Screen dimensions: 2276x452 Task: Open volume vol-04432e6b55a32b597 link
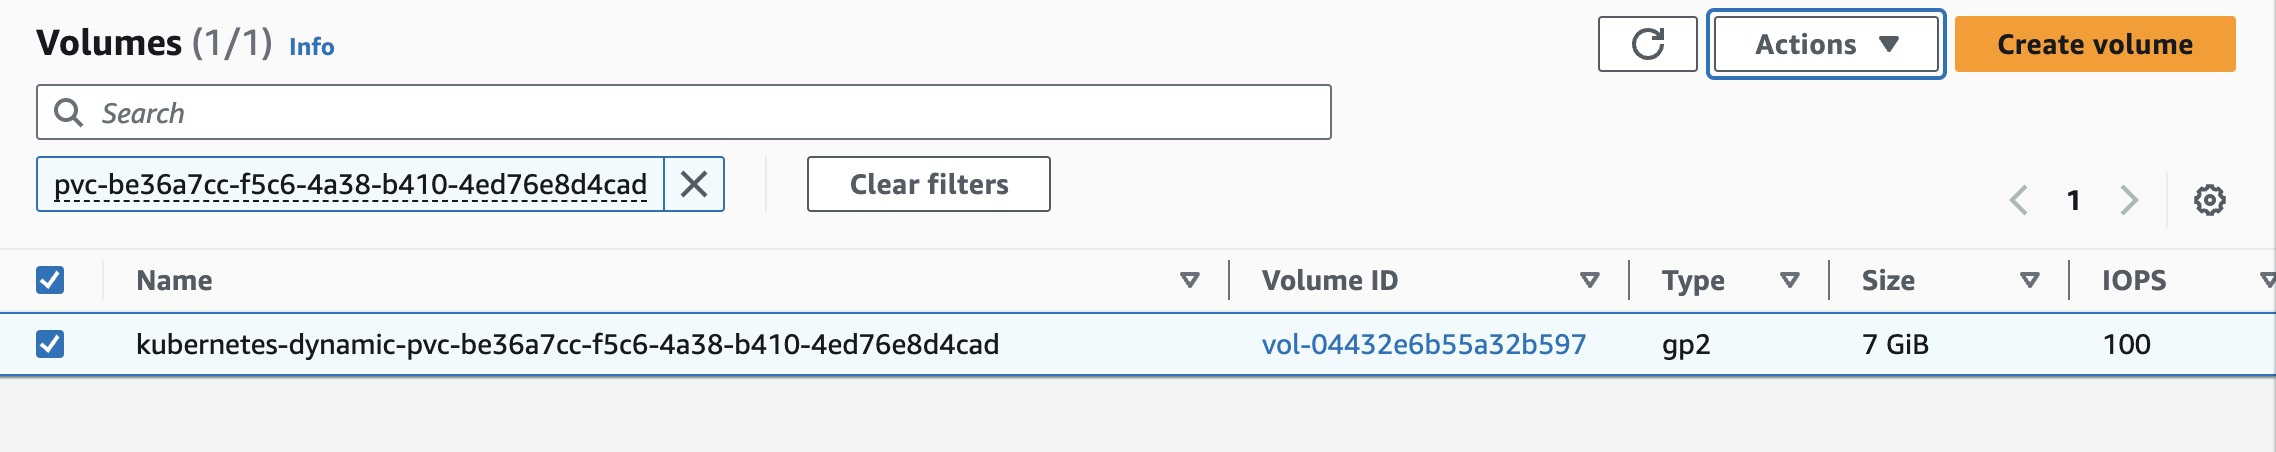click(1424, 344)
